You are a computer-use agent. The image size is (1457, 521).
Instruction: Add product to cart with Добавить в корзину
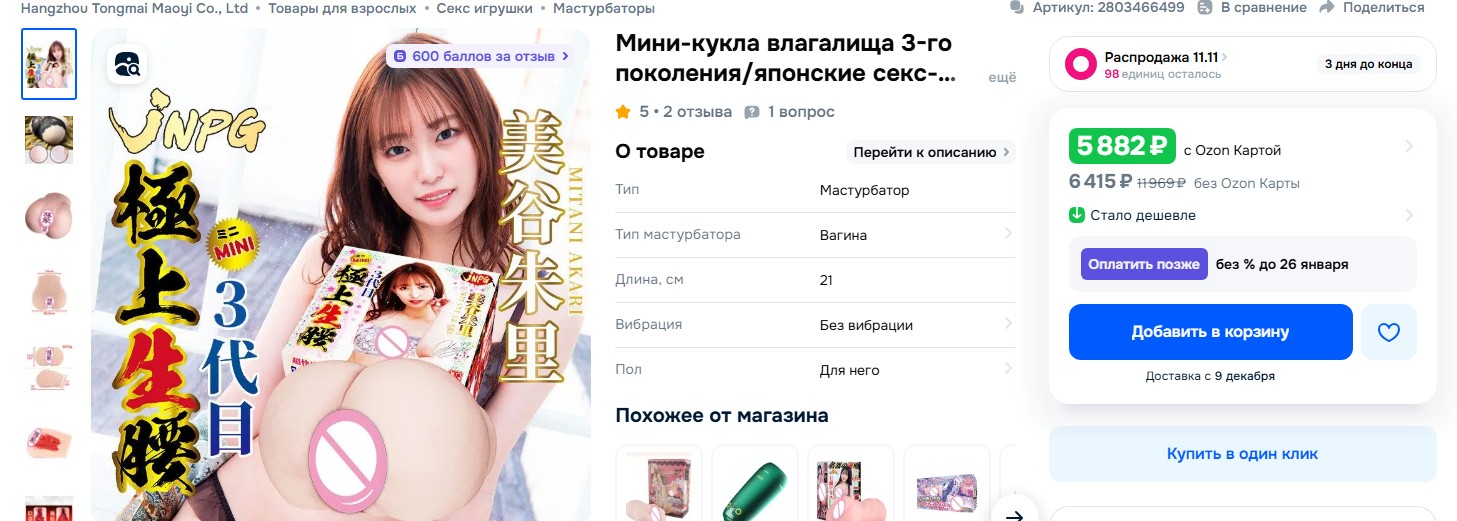(1210, 332)
